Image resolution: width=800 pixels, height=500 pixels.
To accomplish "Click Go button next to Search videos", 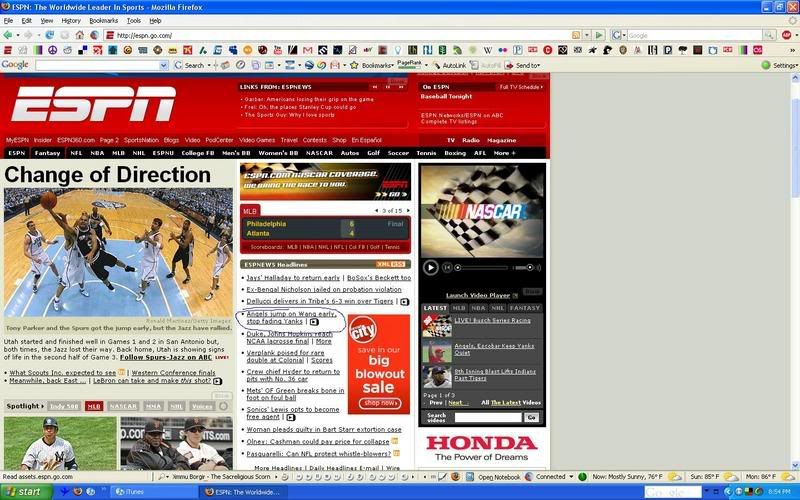I will click(x=531, y=417).
